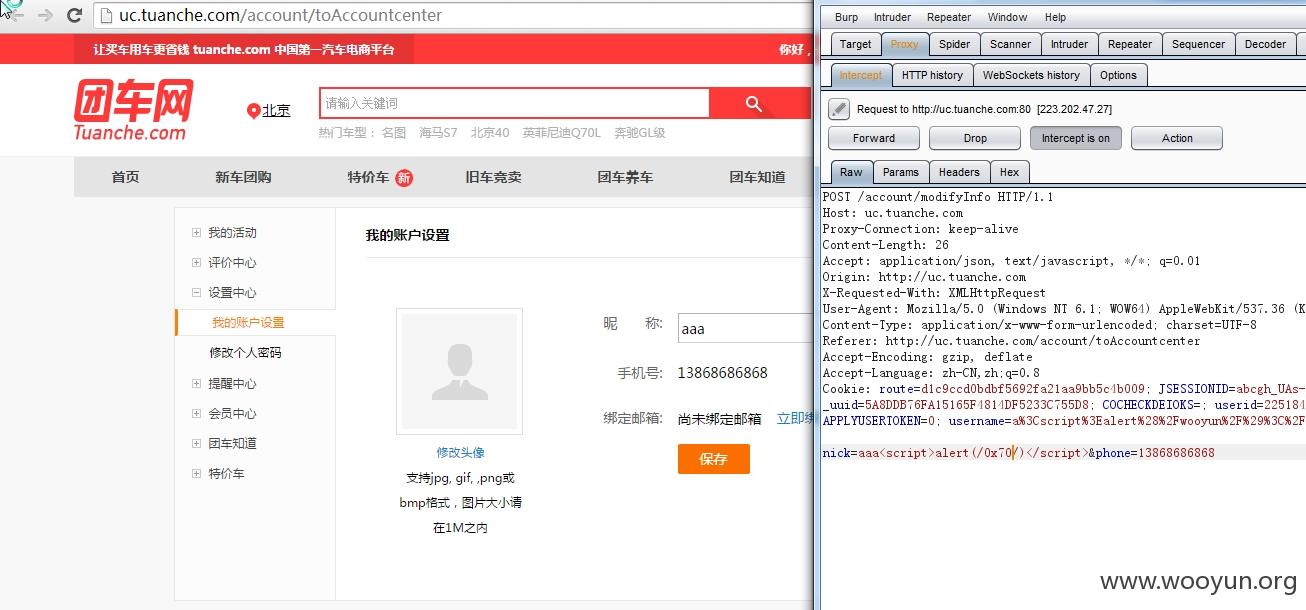Open 团车知道 in navigation bar

click(x=757, y=177)
